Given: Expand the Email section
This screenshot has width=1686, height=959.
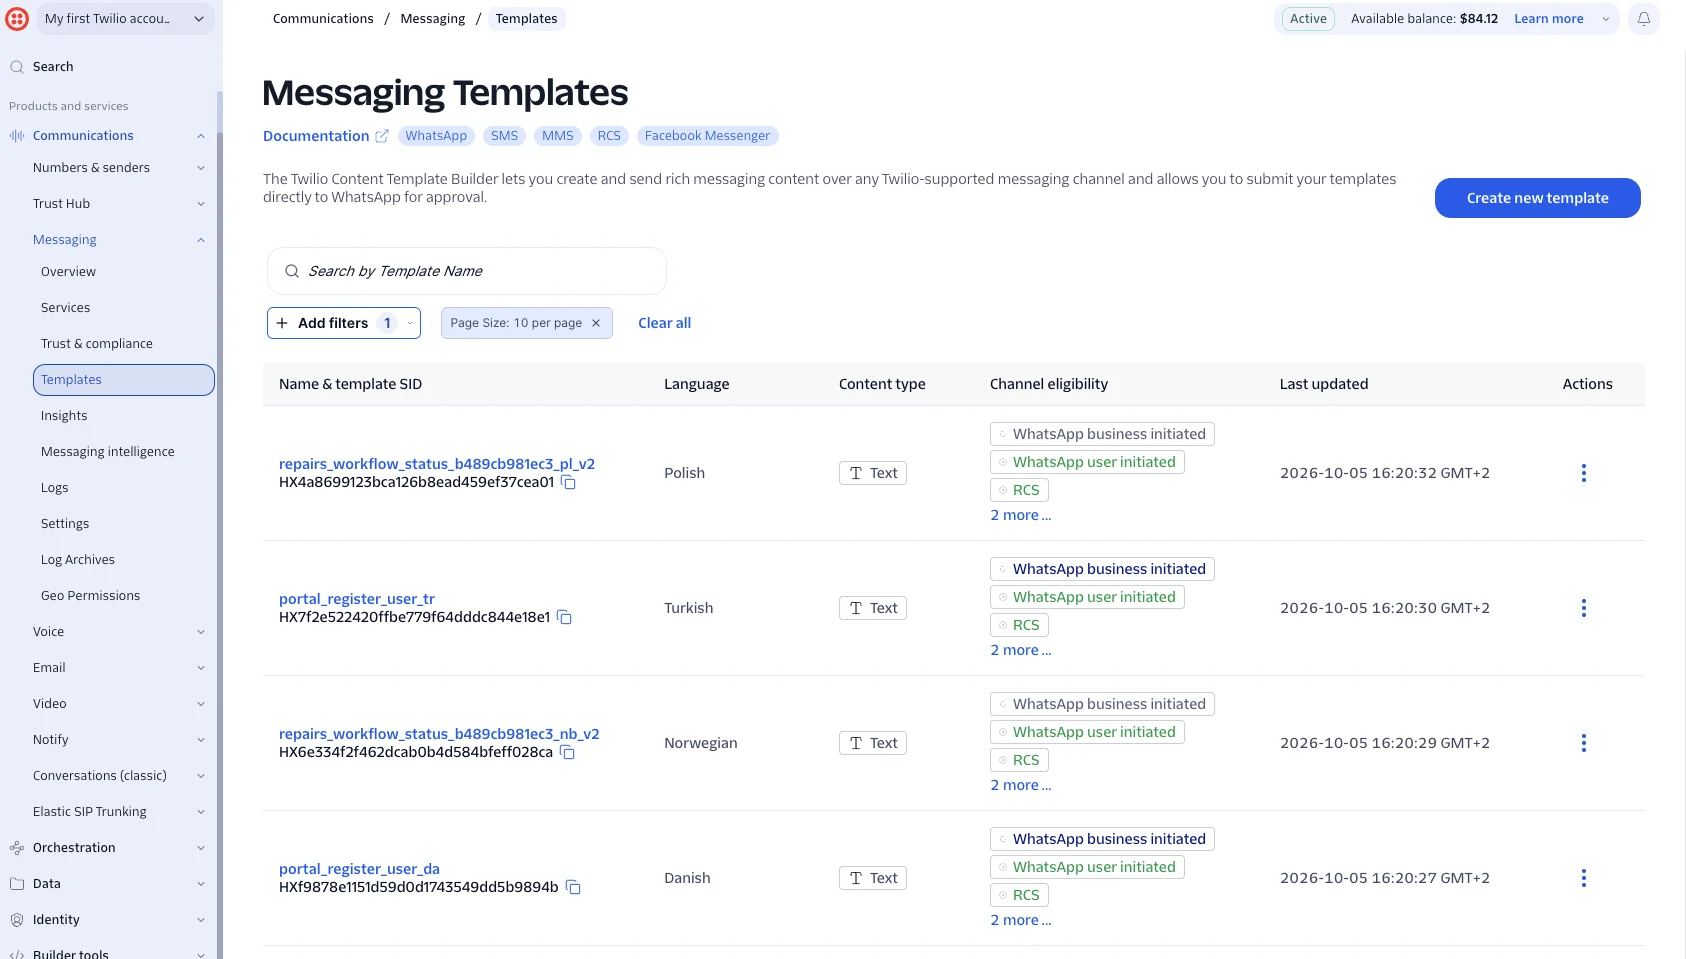Looking at the screenshot, I should point(201,668).
